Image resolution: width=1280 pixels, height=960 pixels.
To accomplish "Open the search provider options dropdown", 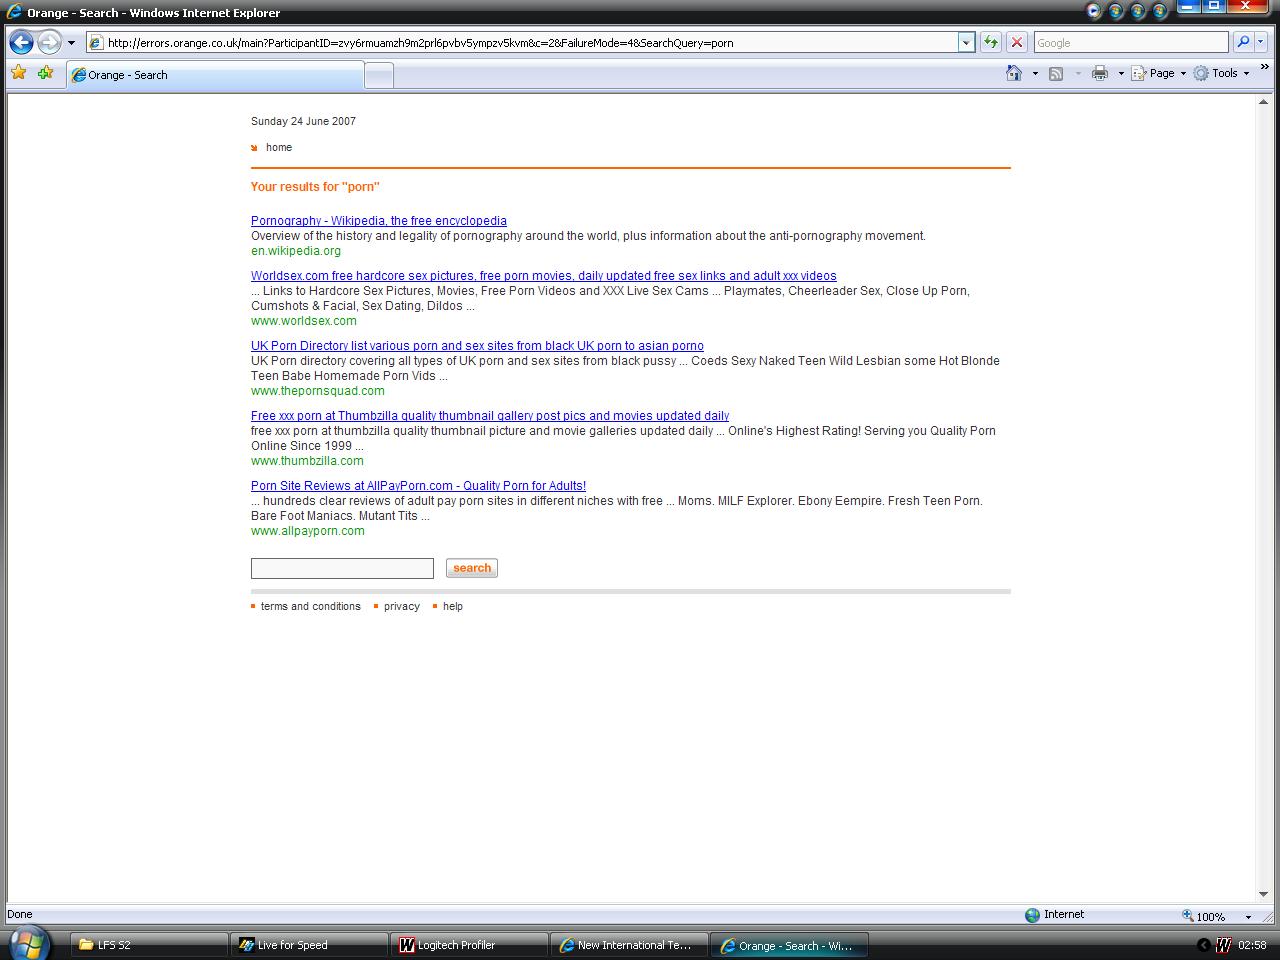I will tap(1260, 42).
